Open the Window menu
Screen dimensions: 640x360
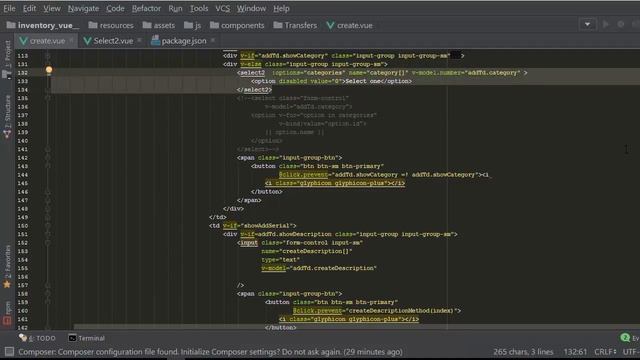point(251,8)
